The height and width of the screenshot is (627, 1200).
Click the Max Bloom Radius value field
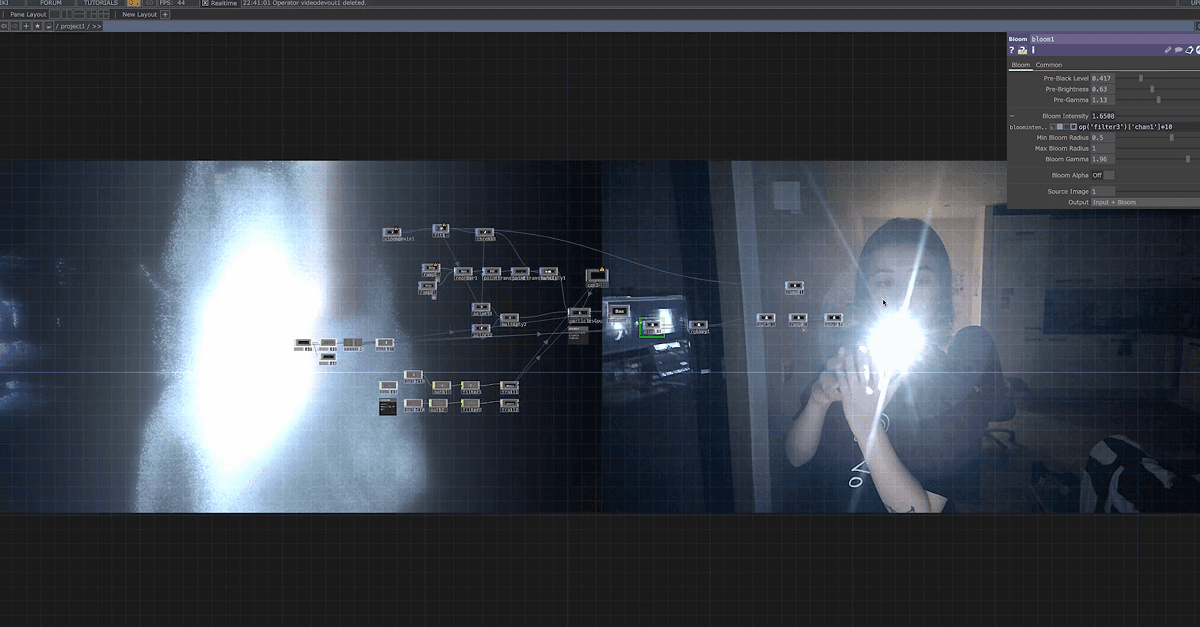pyautogui.click(x=1103, y=148)
